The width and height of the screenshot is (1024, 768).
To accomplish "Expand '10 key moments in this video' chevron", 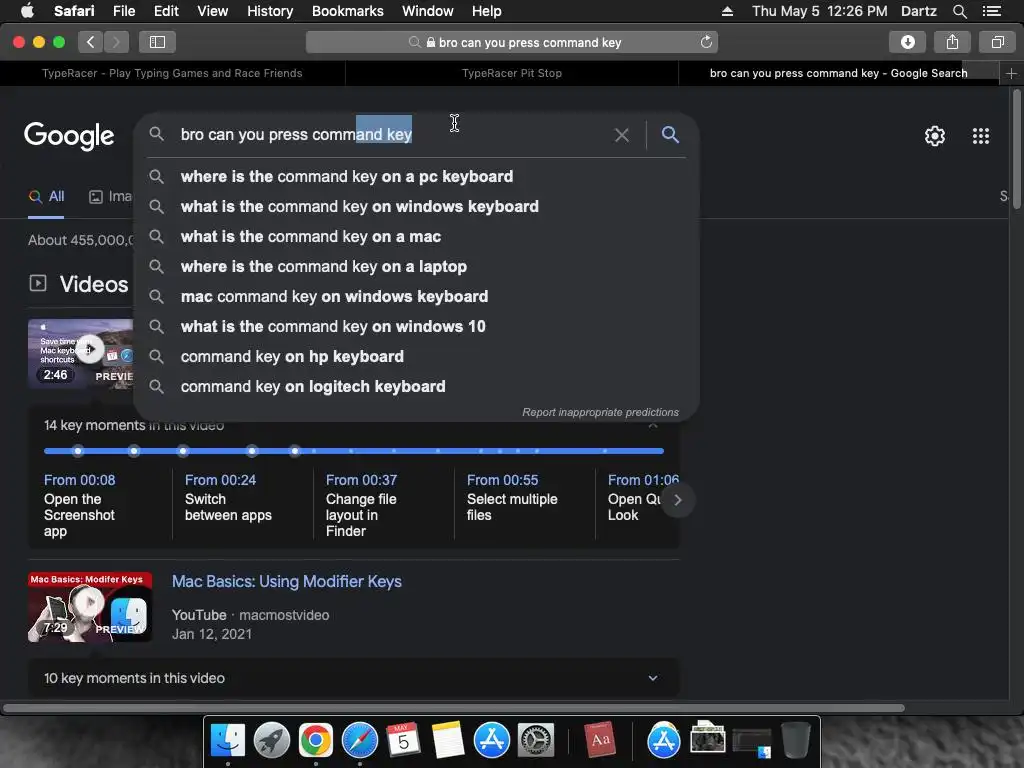I will pos(652,678).
